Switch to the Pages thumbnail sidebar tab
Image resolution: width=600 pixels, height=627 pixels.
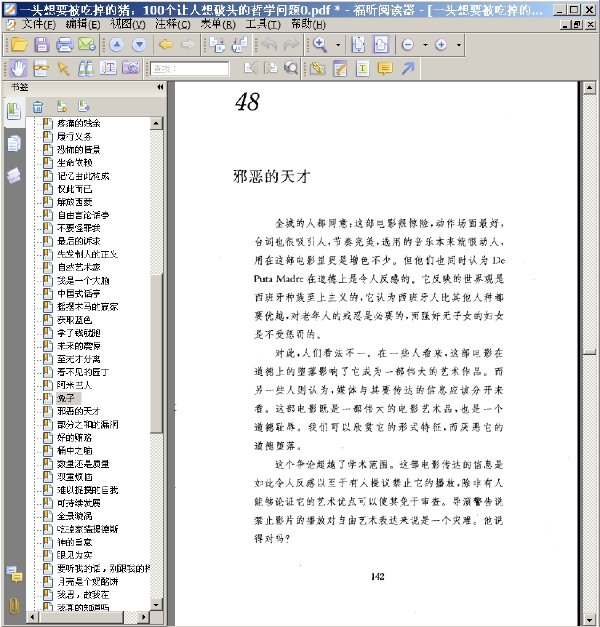[14, 144]
